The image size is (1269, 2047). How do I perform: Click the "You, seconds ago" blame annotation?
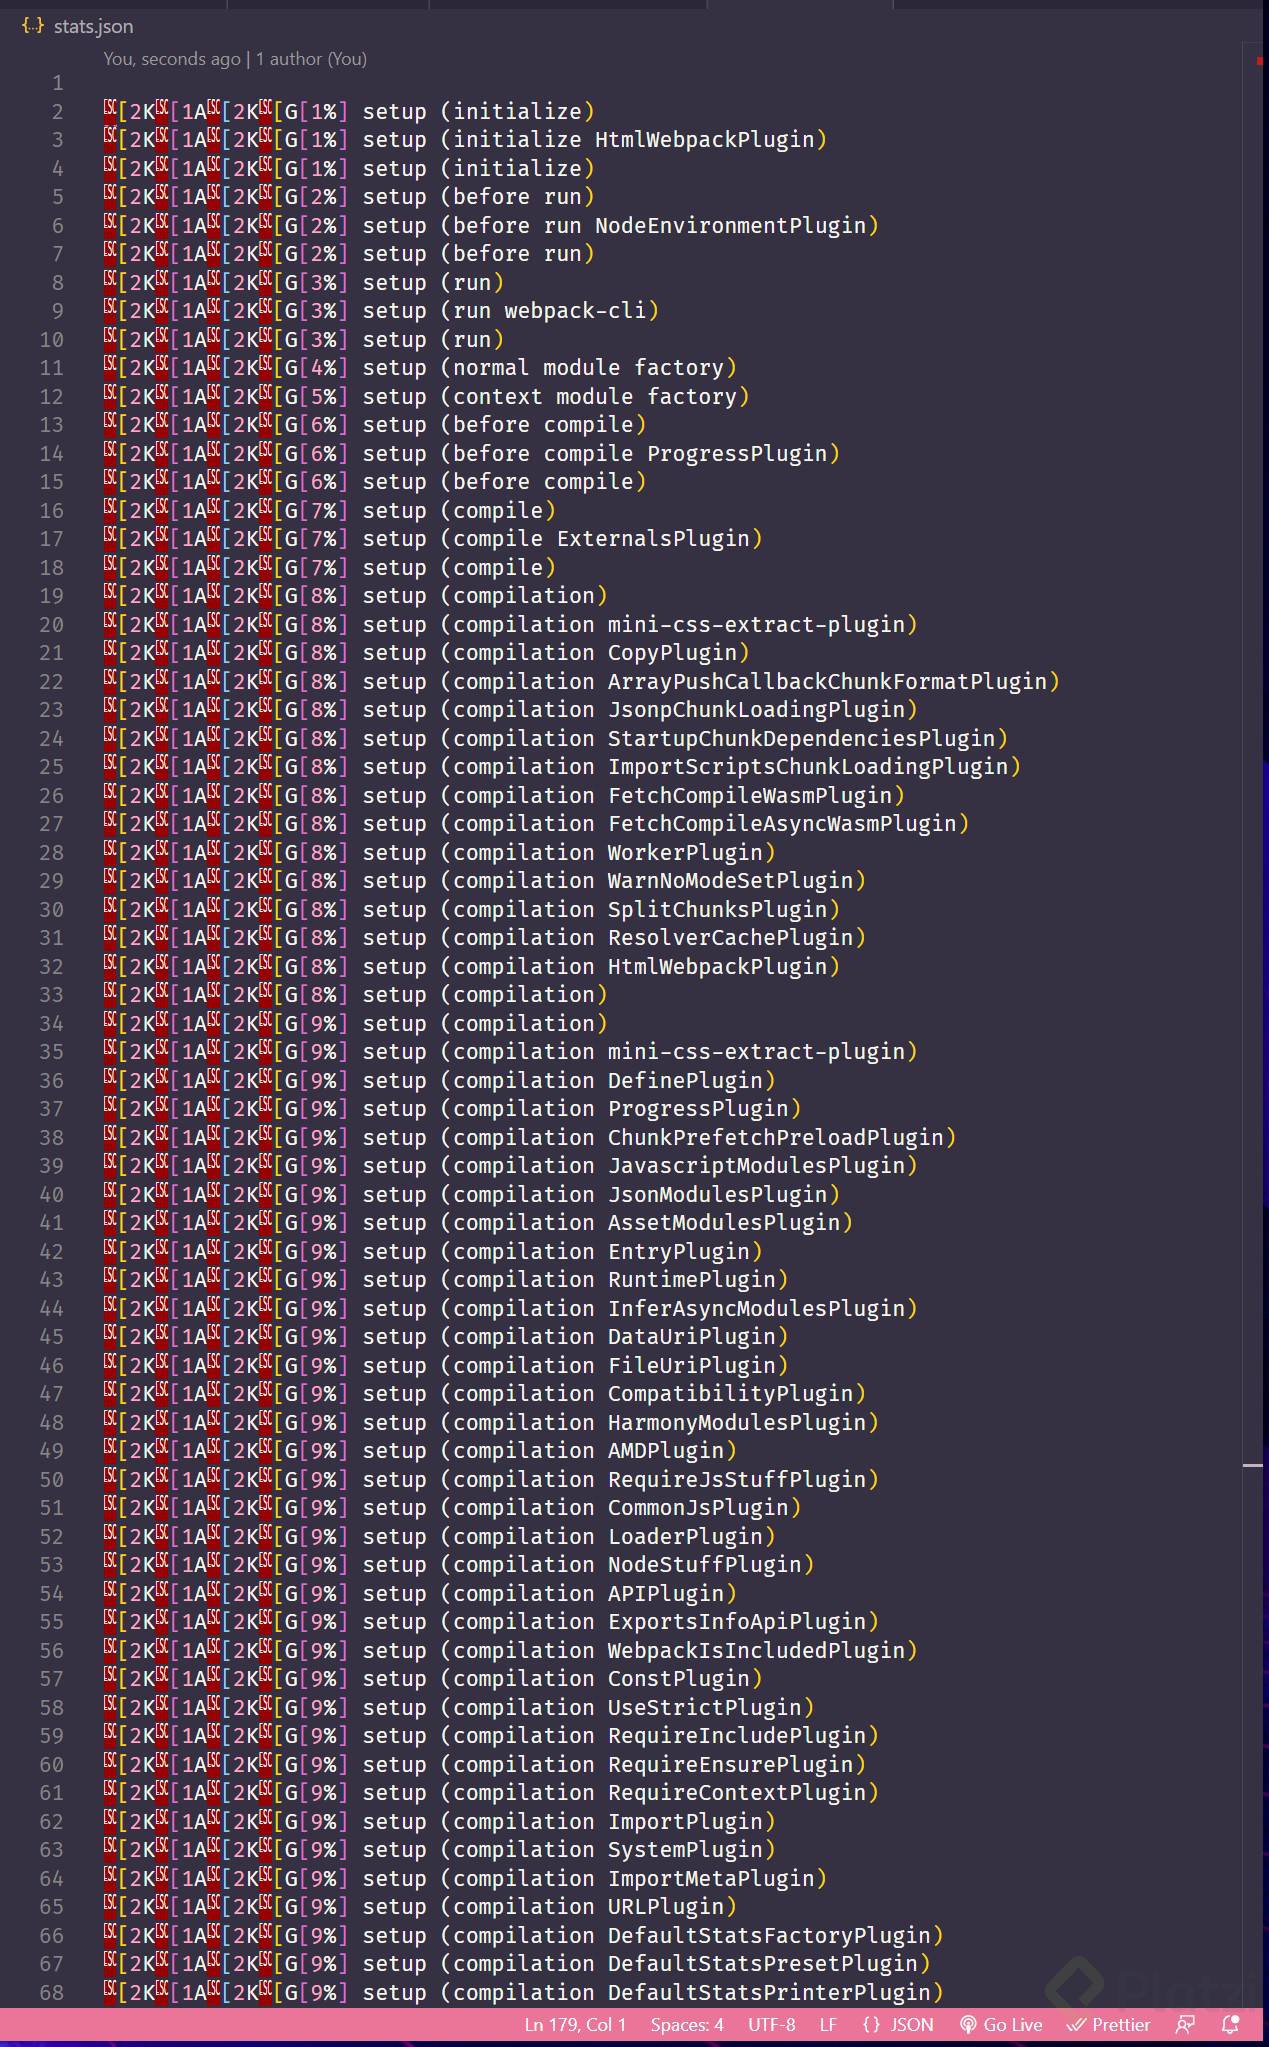click(x=171, y=59)
